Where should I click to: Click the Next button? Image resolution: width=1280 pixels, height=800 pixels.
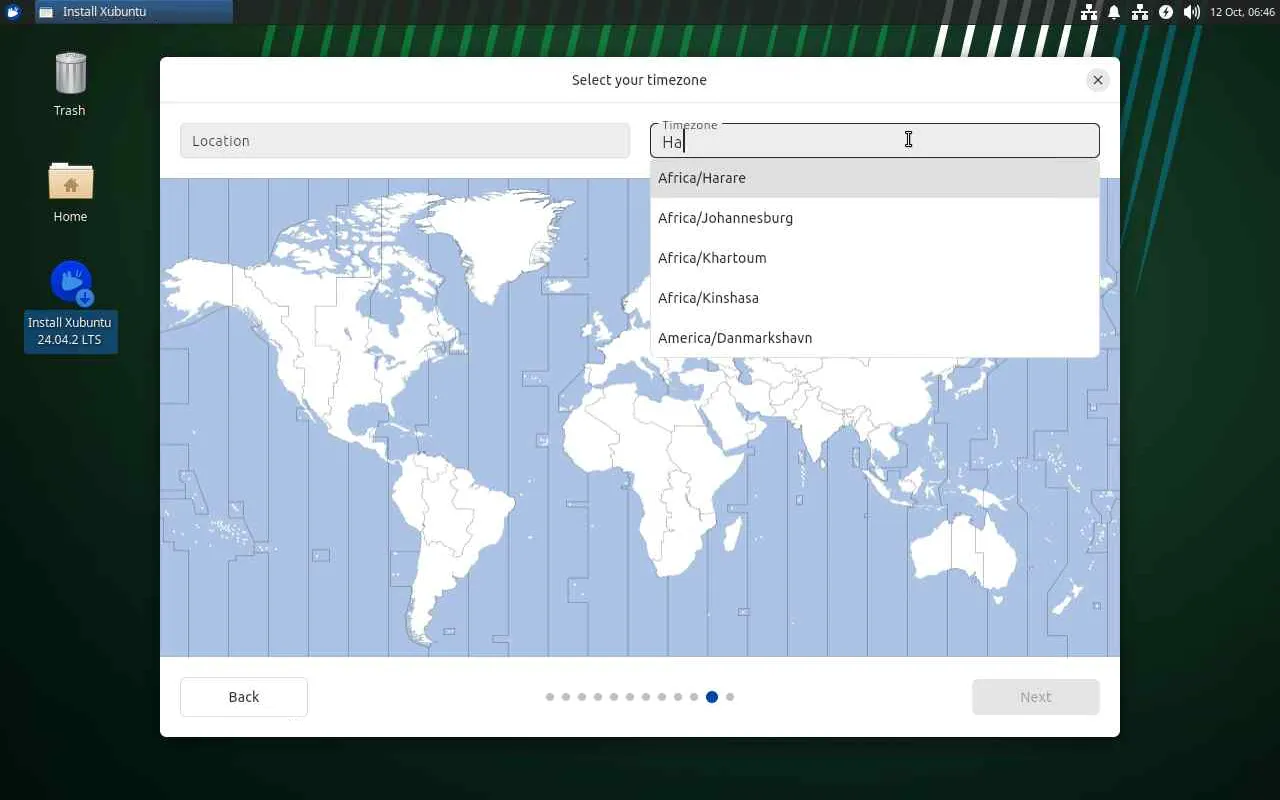(x=1036, y=697)
